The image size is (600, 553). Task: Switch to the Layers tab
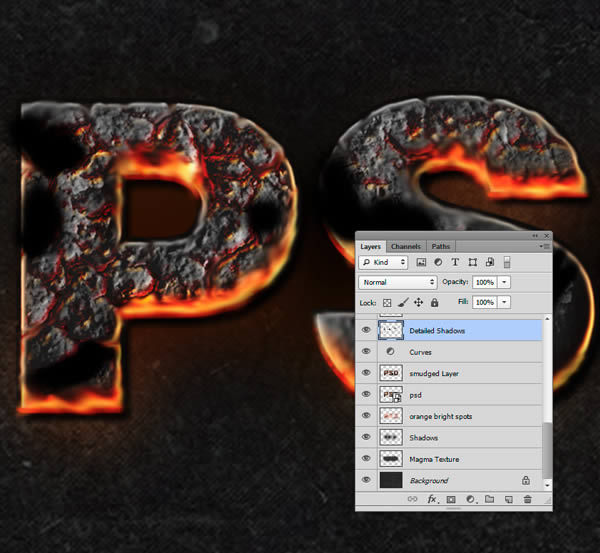[x=370, y=246]
